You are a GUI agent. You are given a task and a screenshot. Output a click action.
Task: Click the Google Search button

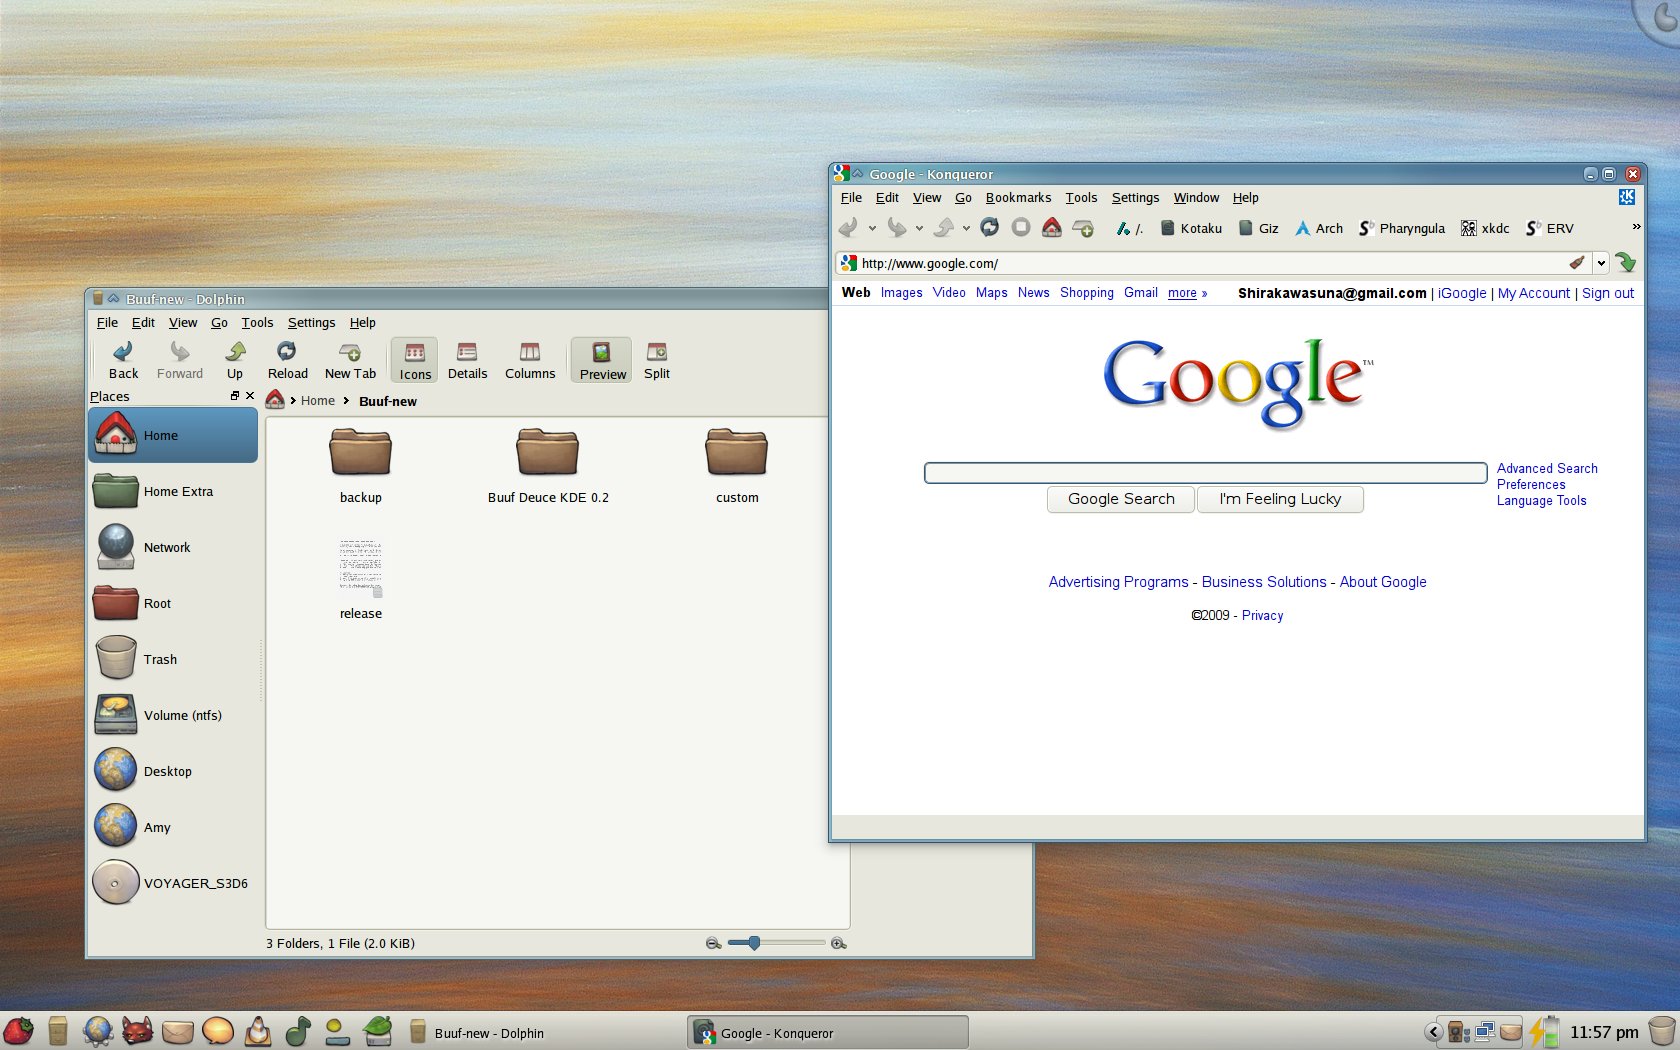1121,499
